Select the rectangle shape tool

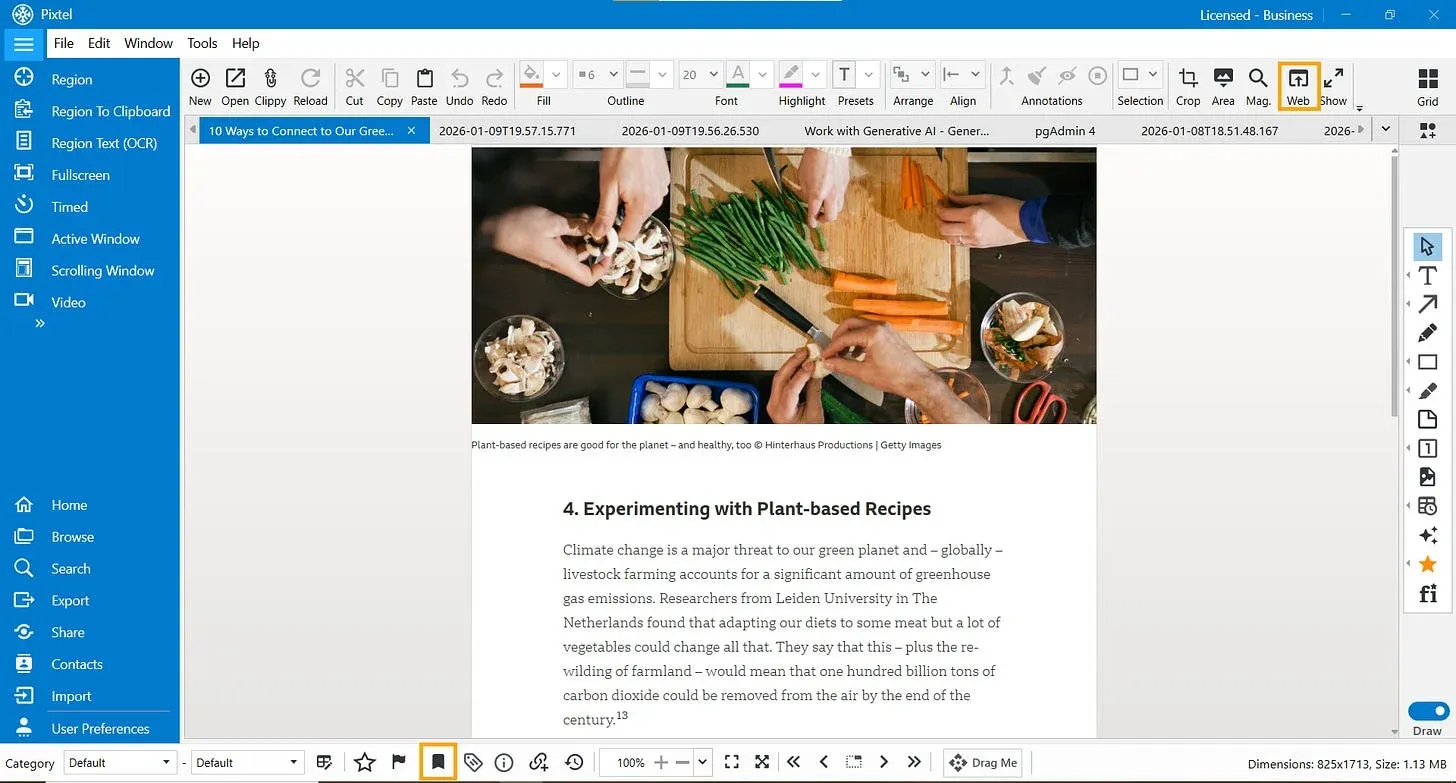[1427, 362]
